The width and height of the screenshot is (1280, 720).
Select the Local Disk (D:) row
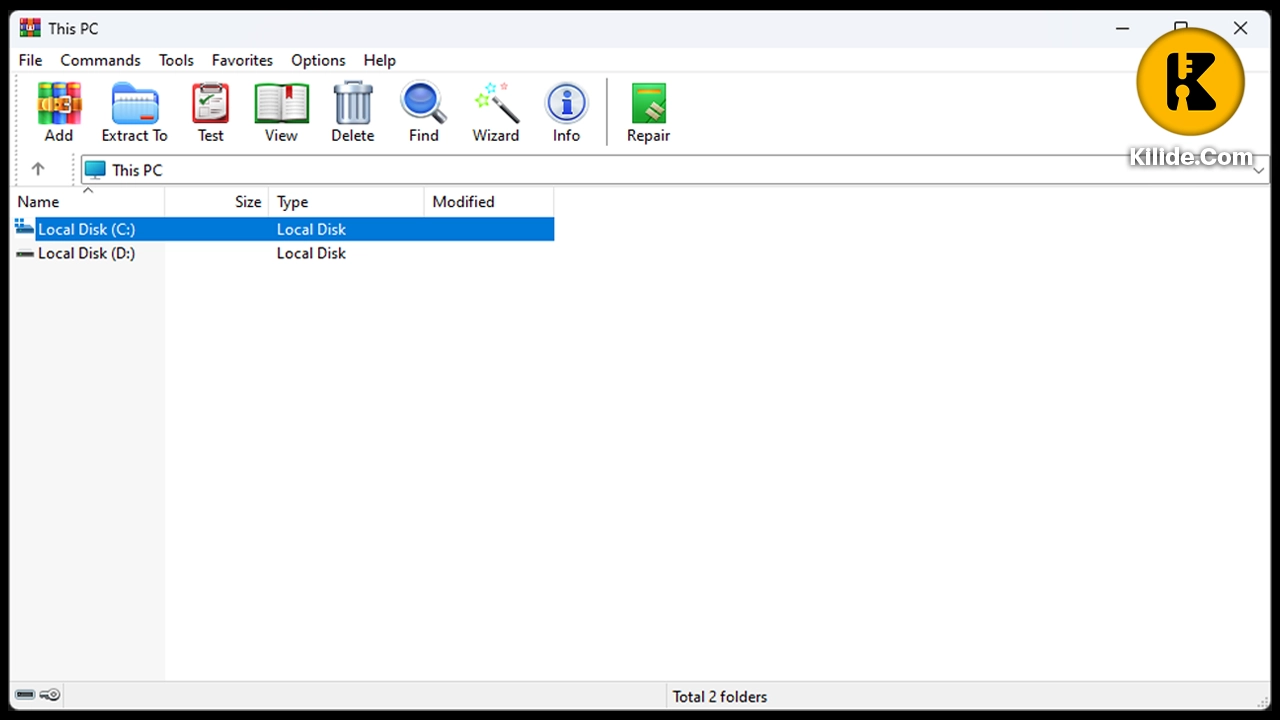[284, 253]
